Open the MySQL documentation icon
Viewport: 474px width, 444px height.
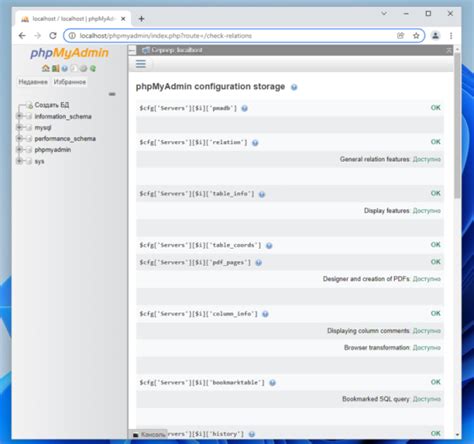(74, 68)
